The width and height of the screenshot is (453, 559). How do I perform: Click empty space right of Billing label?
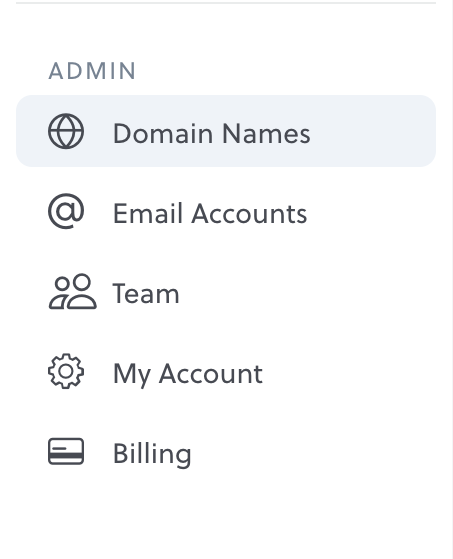314,453
